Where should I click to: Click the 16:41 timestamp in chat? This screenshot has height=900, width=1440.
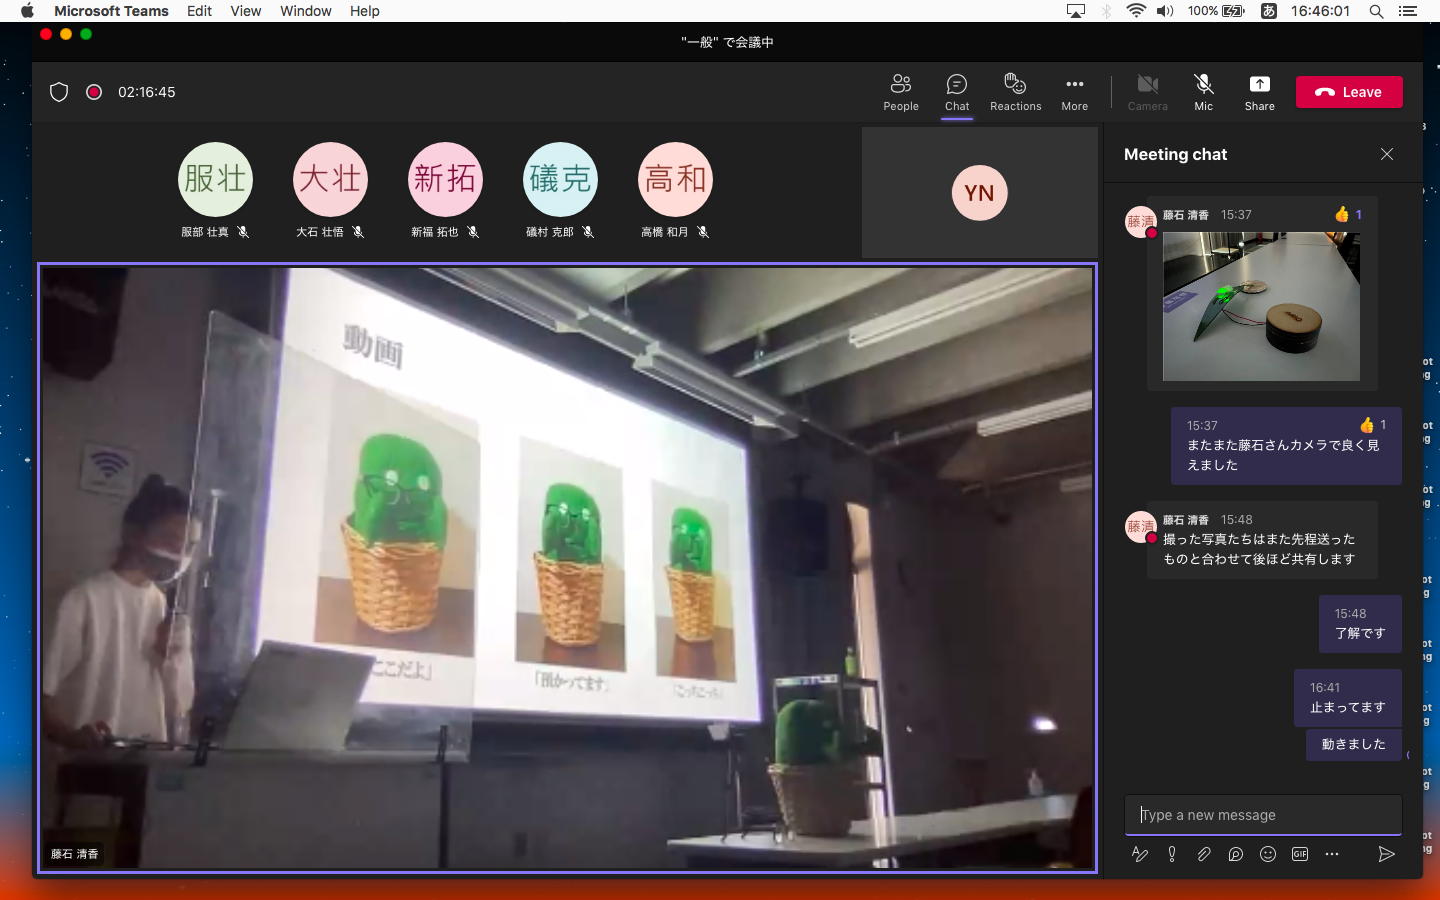pos(1325,688)
